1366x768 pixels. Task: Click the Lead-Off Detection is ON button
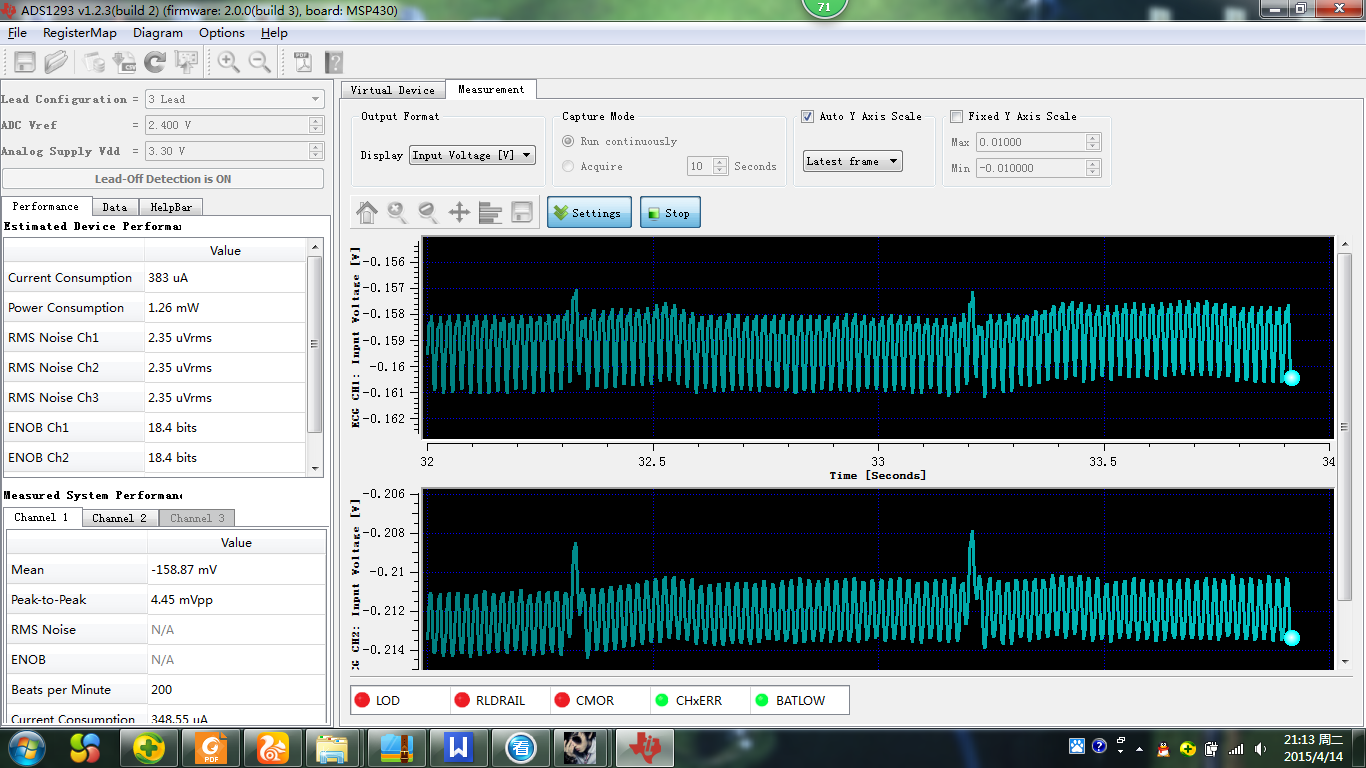(163, 179)
